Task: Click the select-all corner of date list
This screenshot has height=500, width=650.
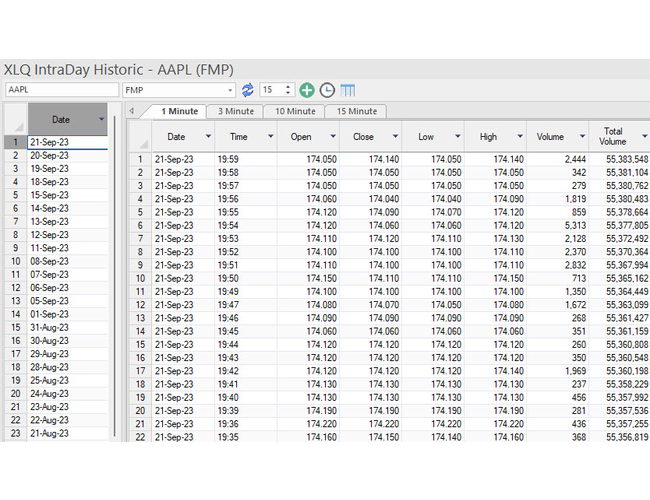Action: [16, 119]
